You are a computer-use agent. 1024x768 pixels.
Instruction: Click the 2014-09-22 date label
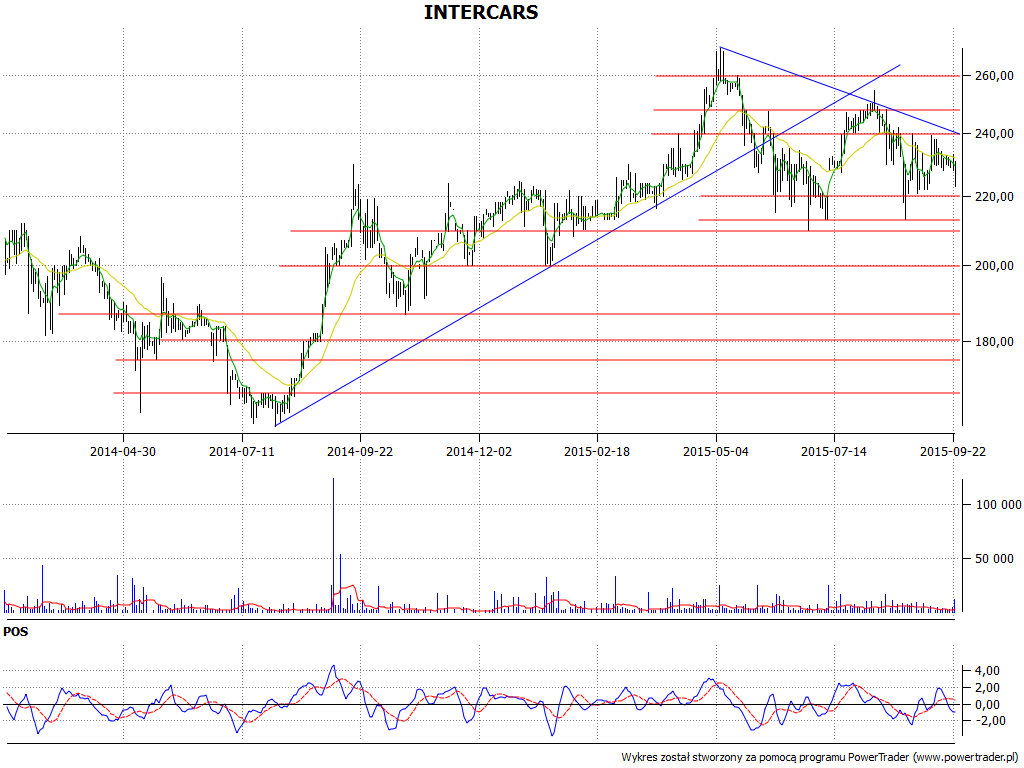tap(360, 451)
